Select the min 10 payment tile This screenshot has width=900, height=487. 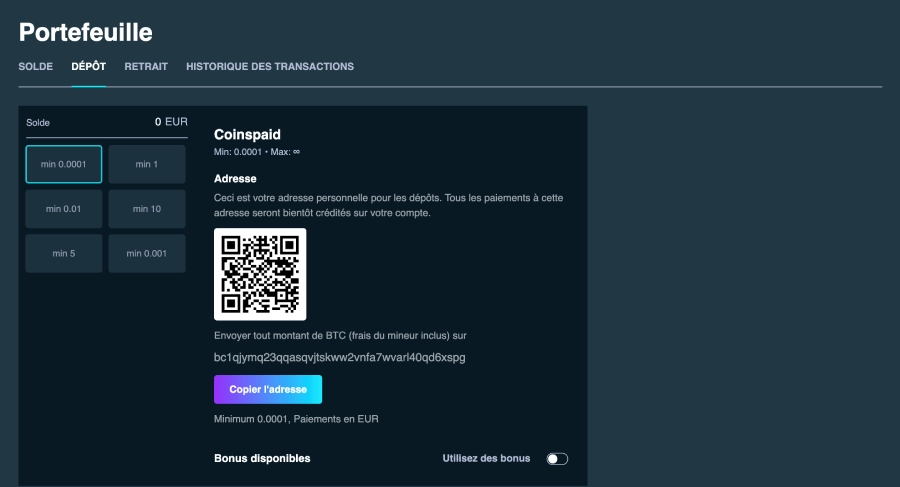tap(147, 209)
